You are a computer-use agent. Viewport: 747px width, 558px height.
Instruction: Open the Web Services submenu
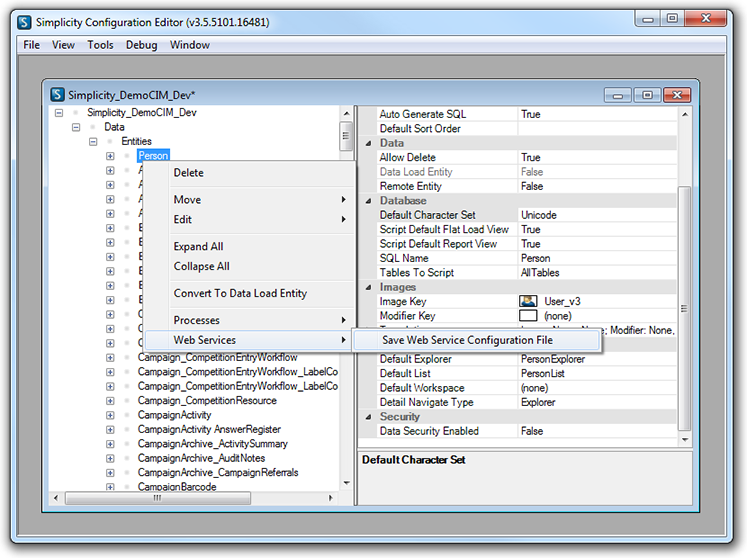(x=248, y=340)
